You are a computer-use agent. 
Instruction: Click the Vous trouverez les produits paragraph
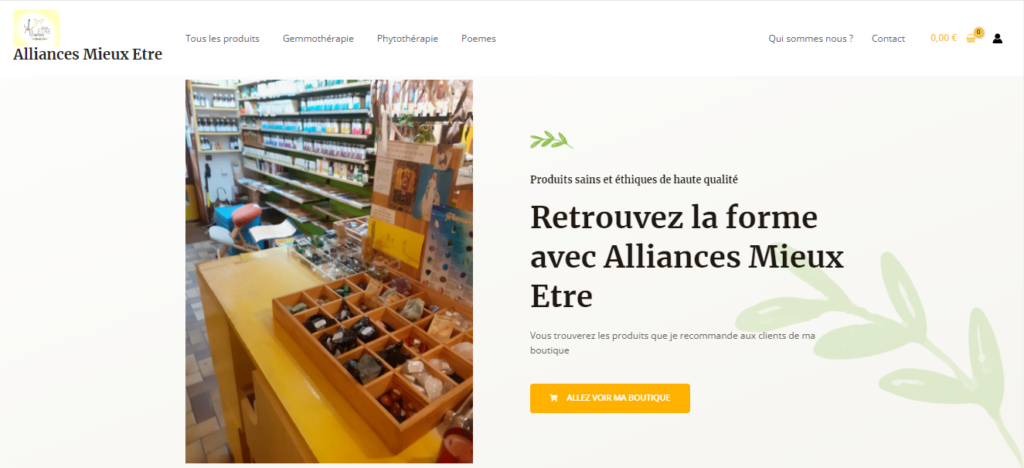pyautogui.click(x=672, y=343)
